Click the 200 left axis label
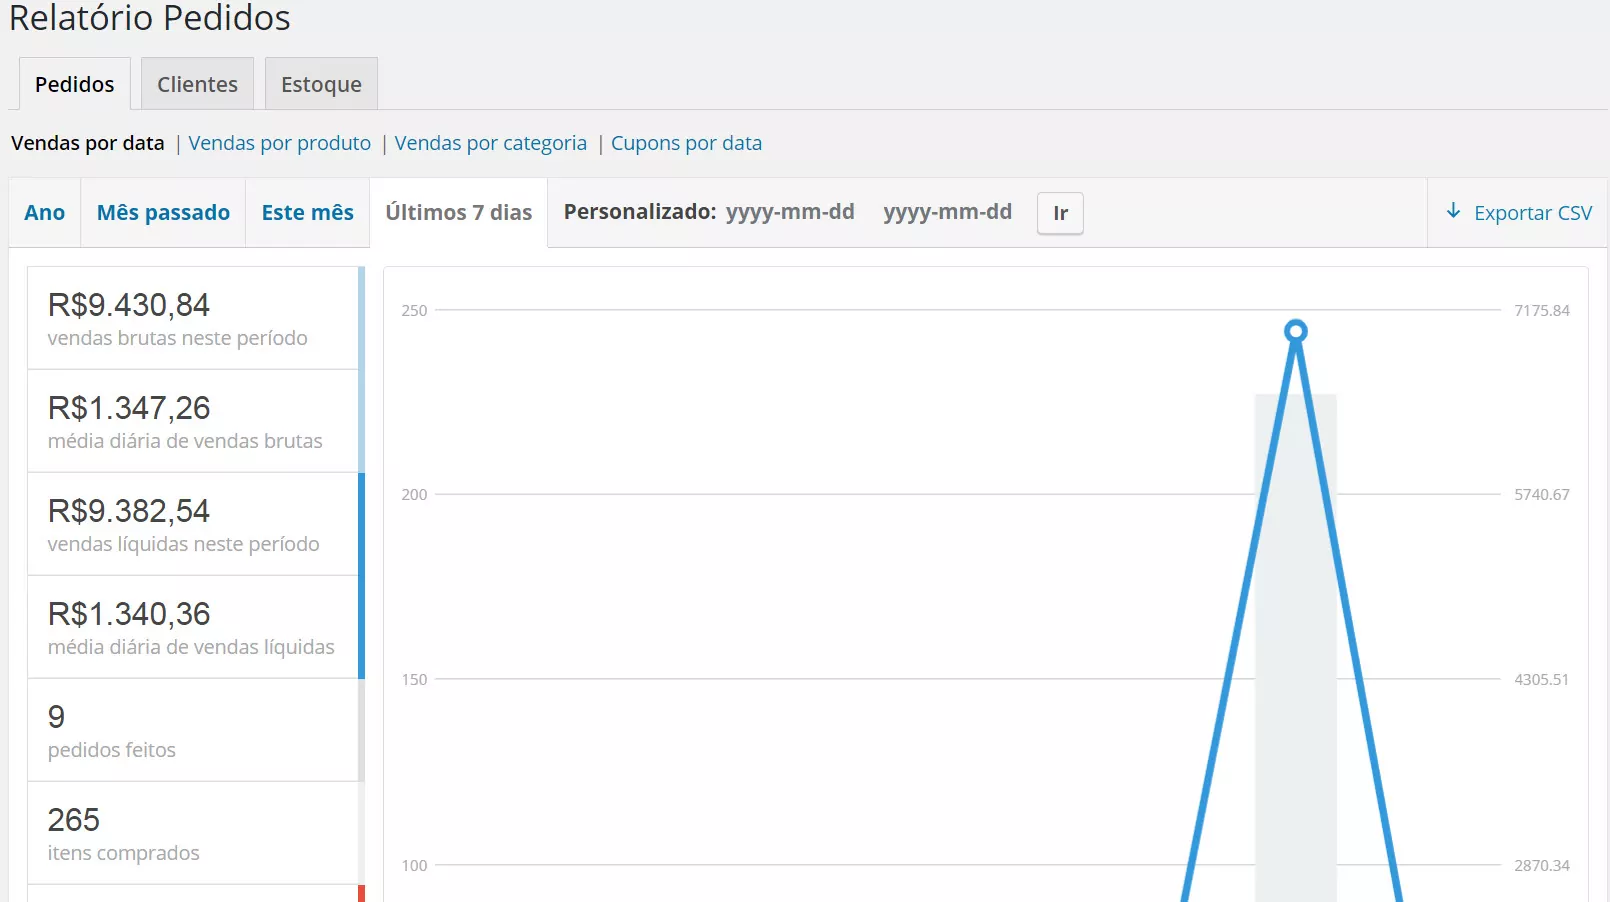The image size is (1610, 902). (x=414, y=494)
